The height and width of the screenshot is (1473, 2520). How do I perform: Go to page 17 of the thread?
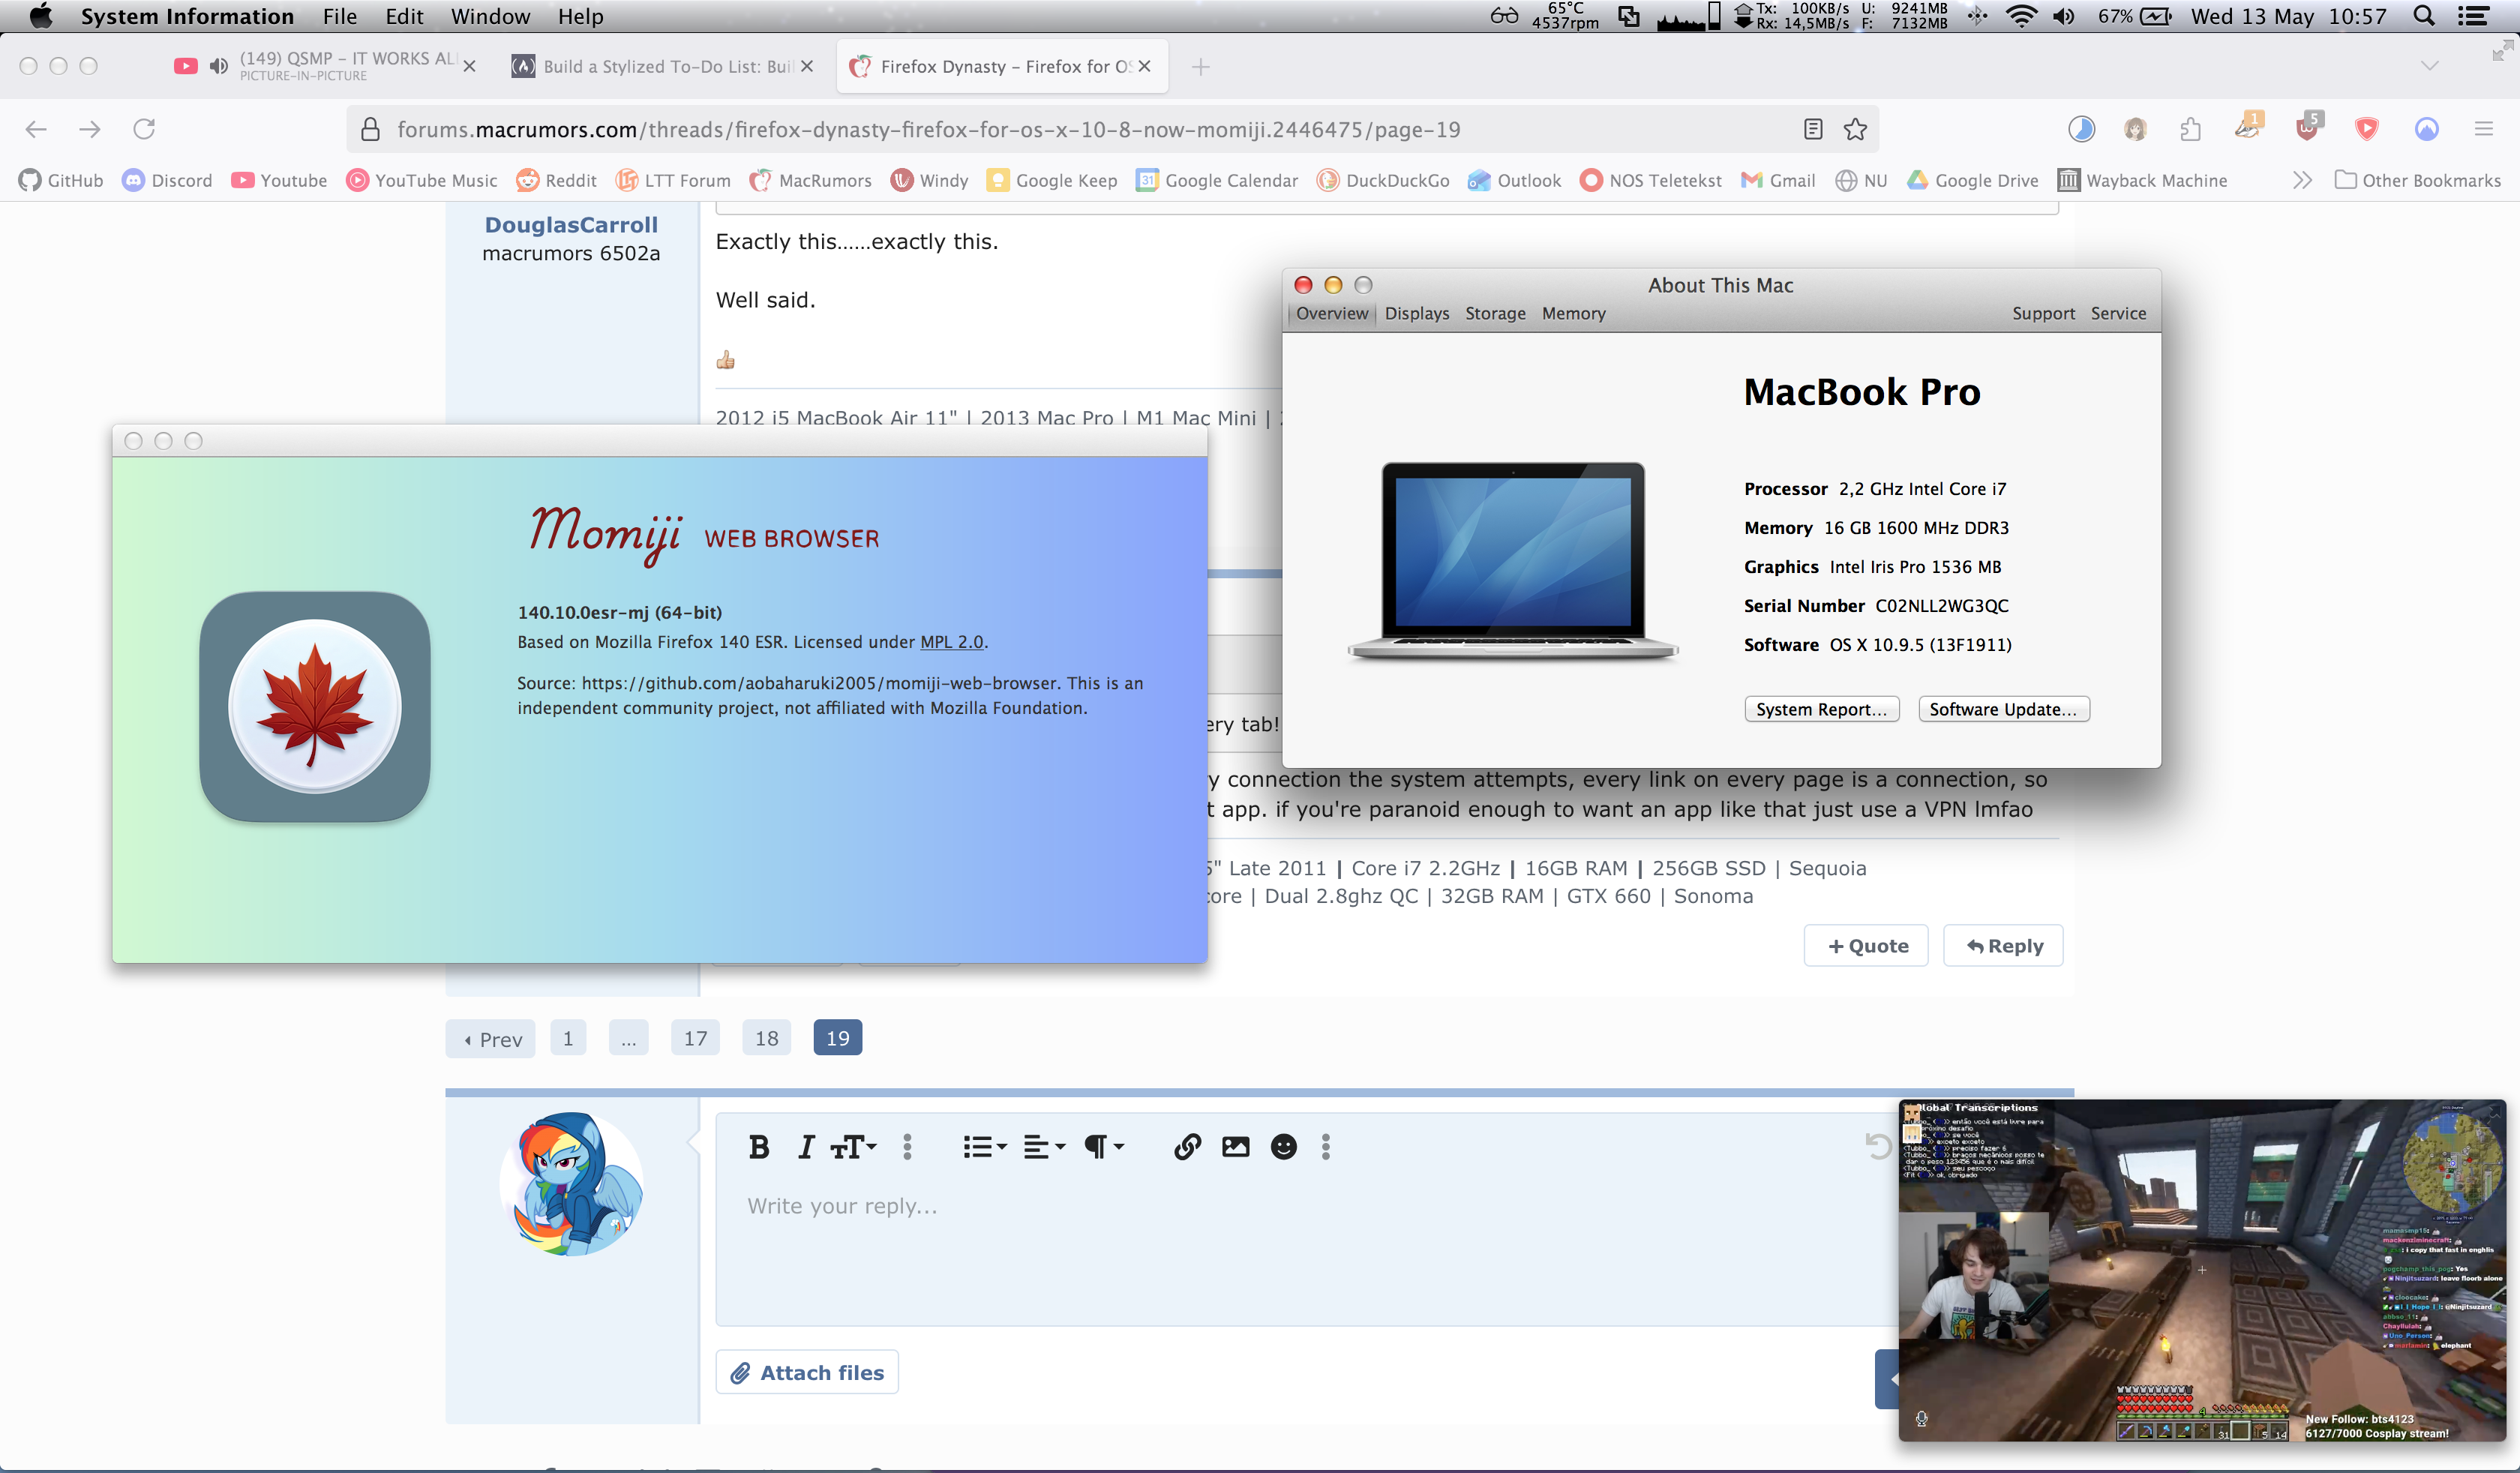[x=695, y=1038]
